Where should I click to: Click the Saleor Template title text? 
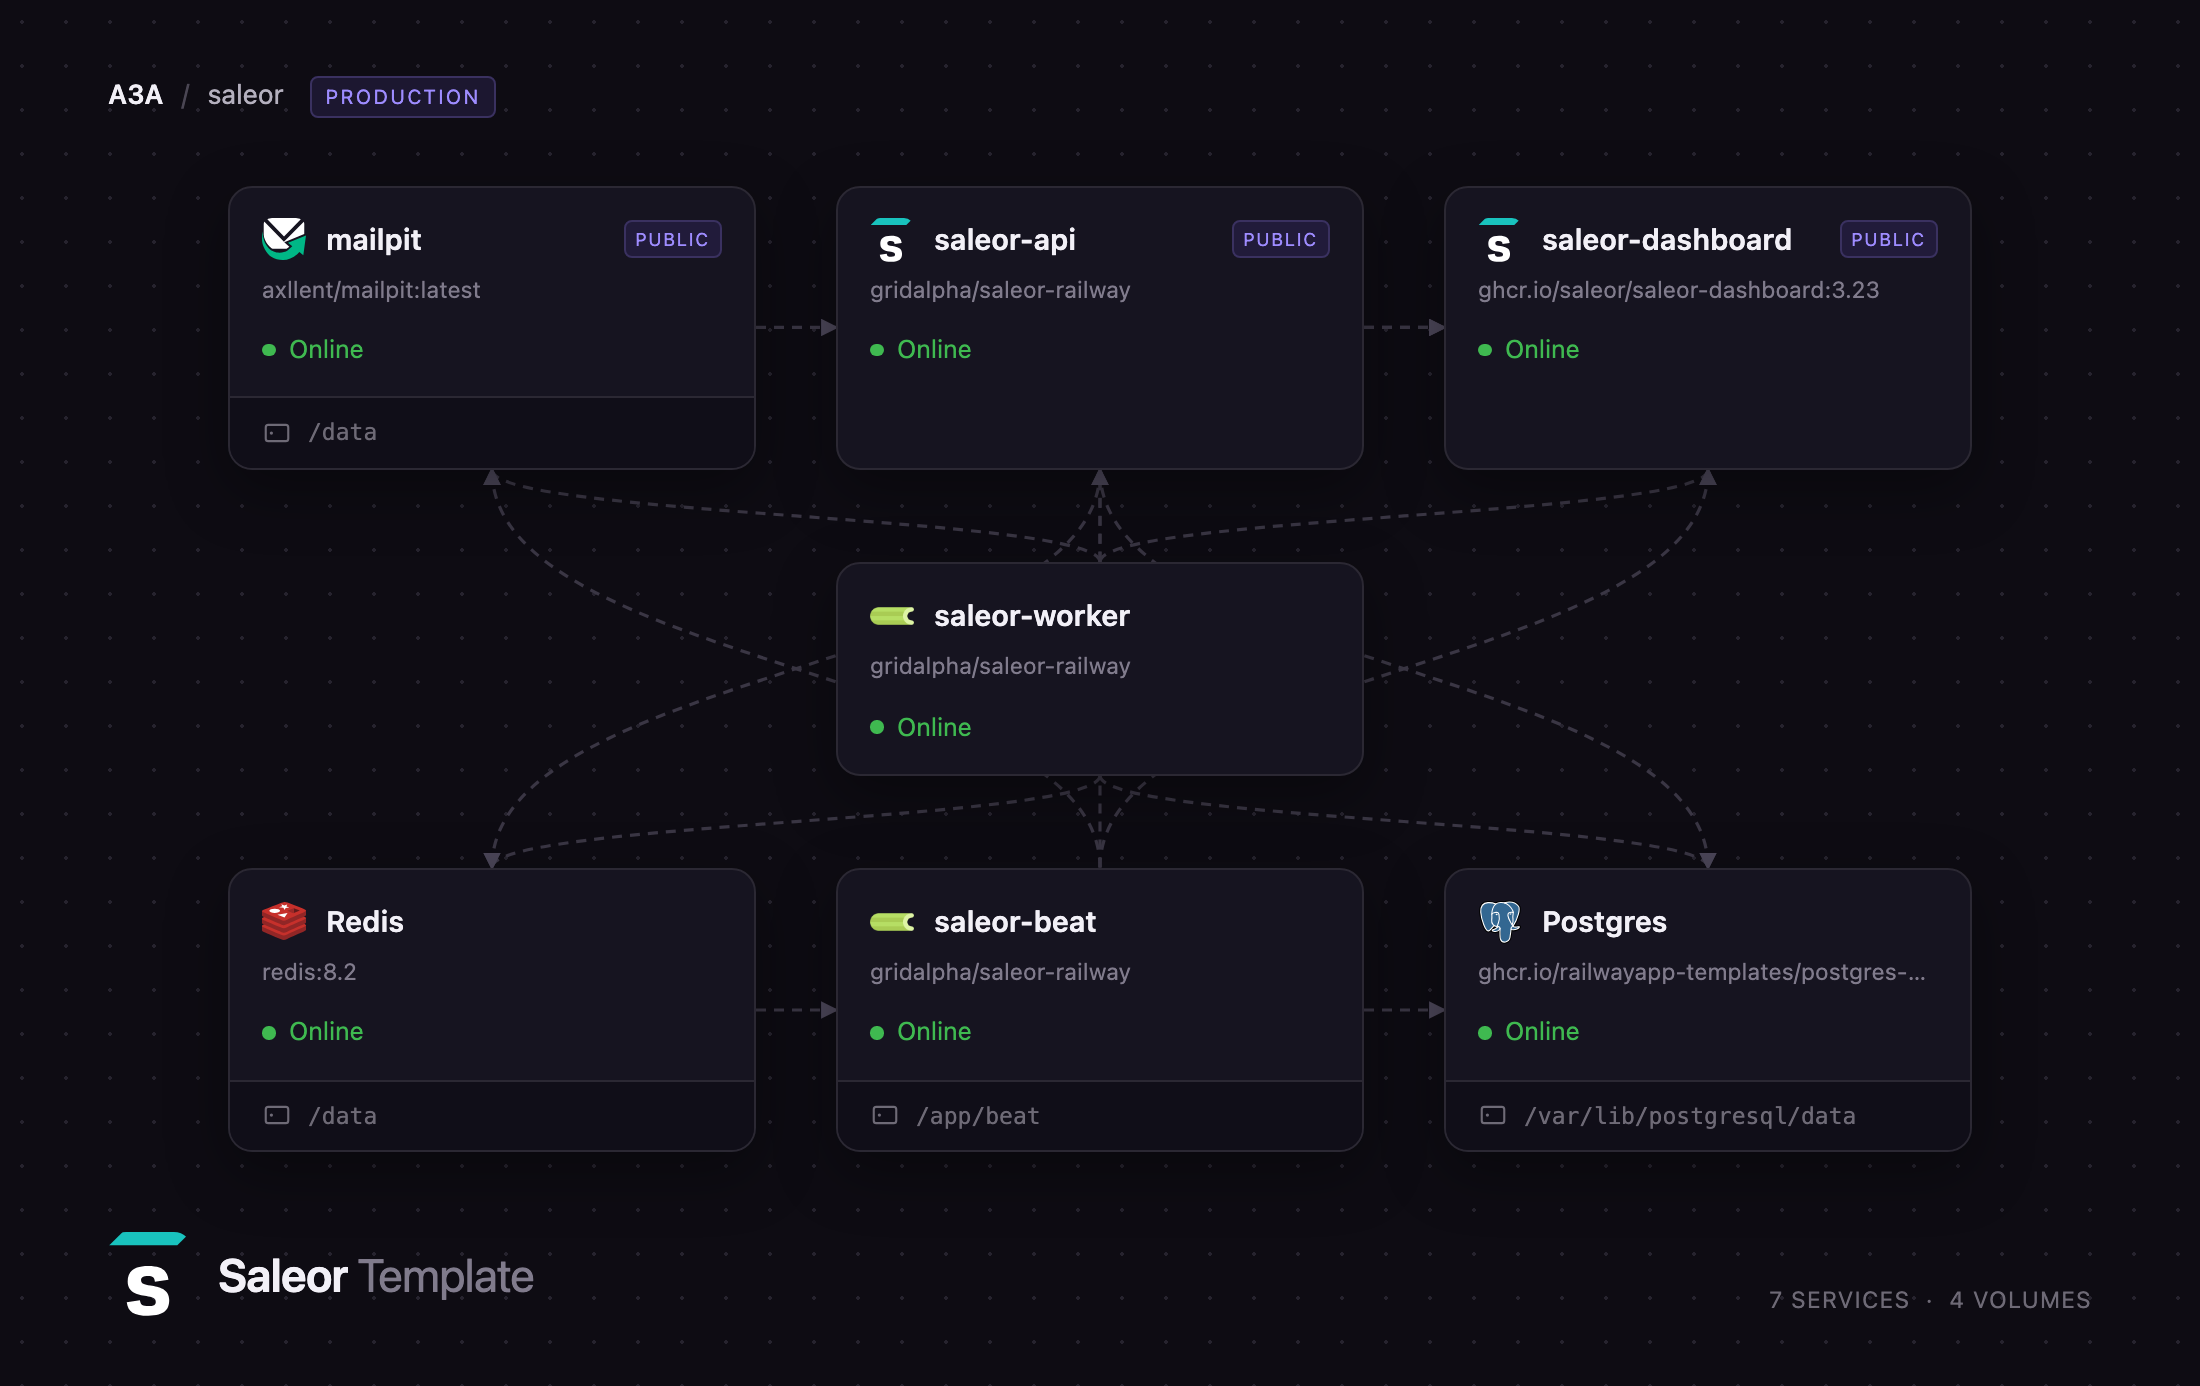(x=376, y=1277)
